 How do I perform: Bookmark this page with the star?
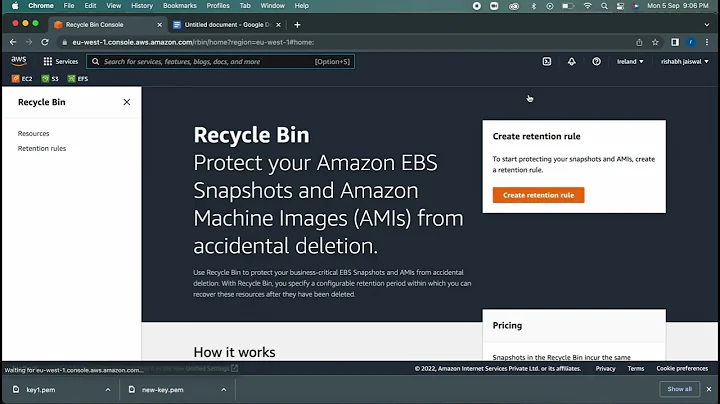click(x=655, y=42)
